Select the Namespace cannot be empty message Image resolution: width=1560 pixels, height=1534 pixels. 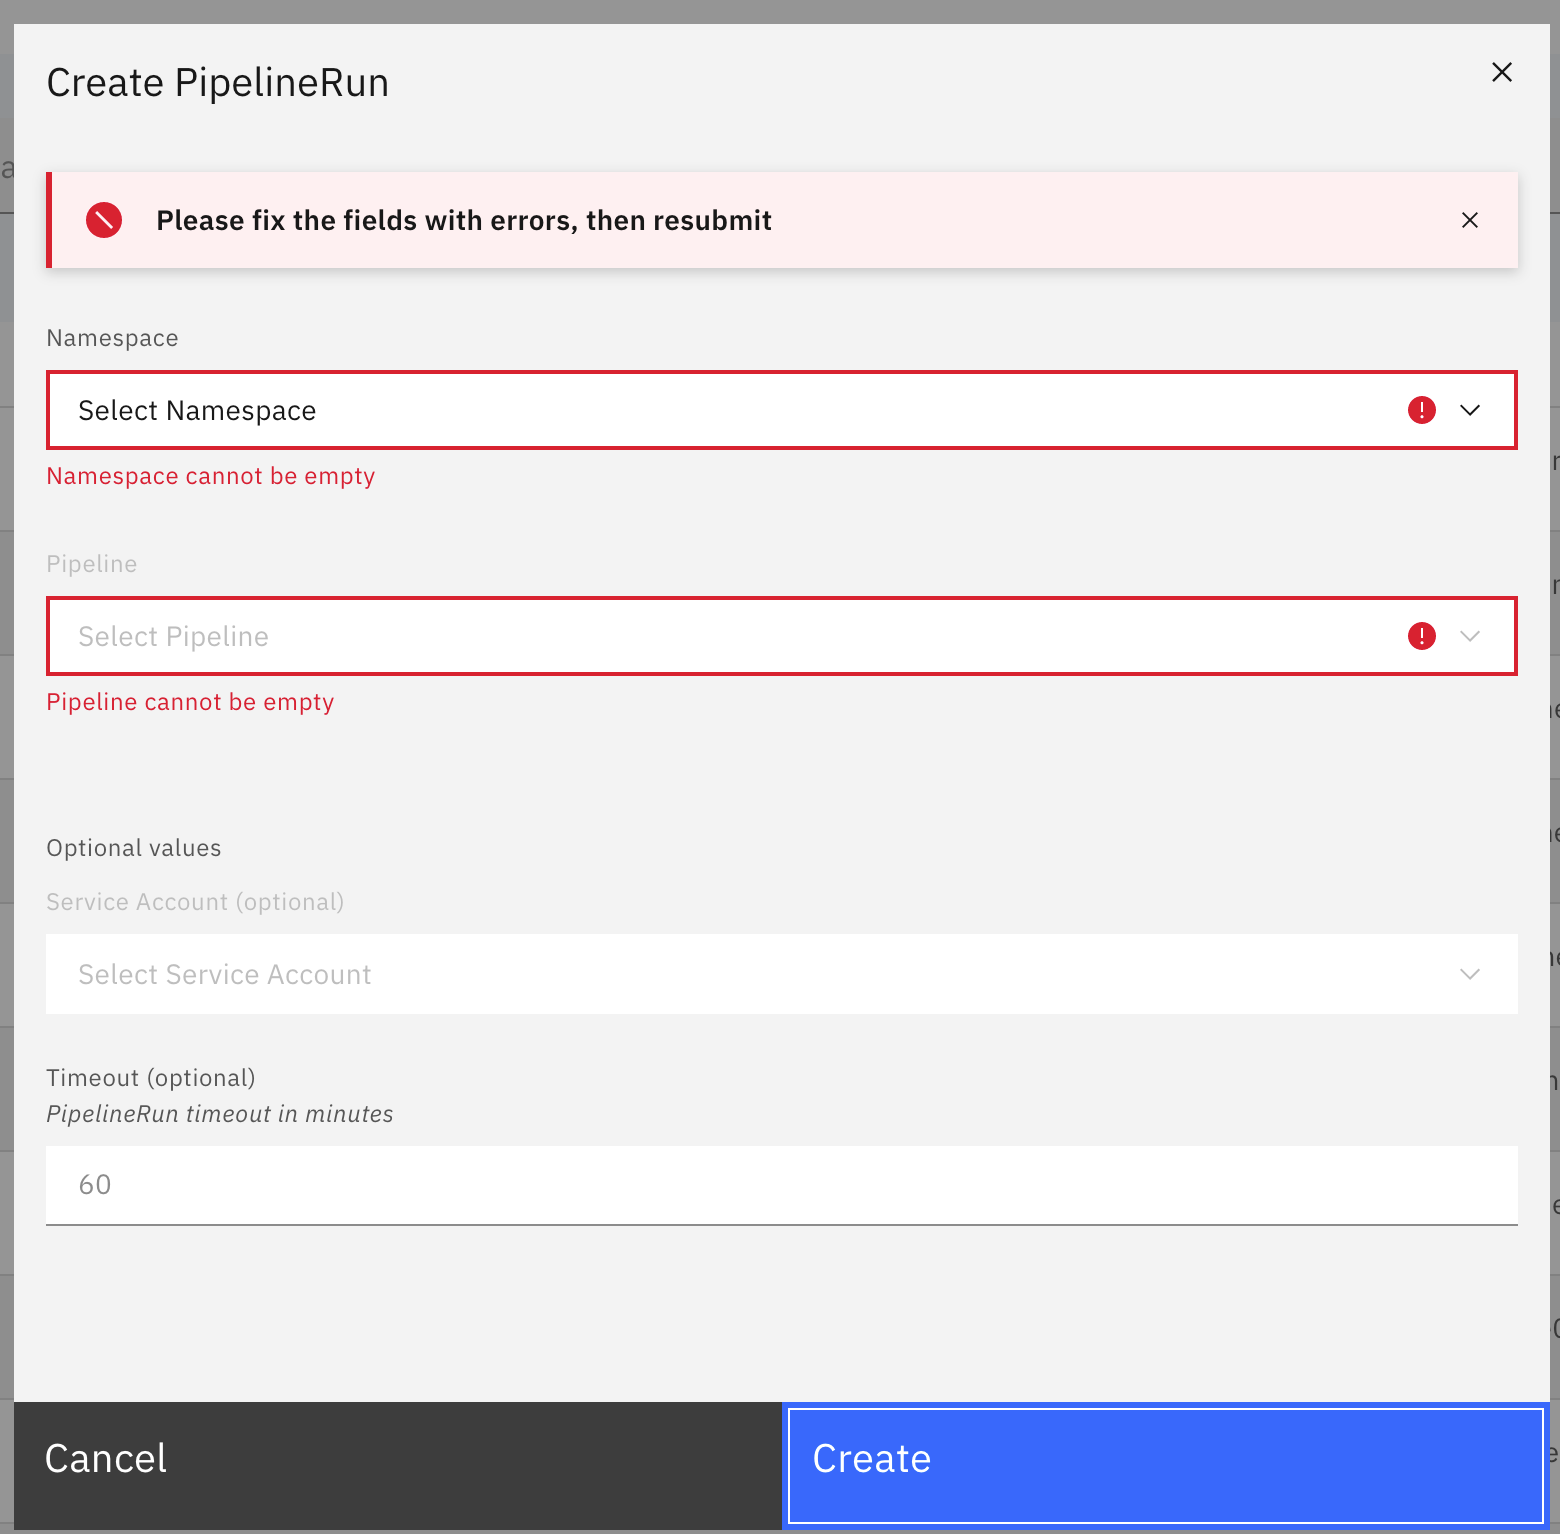pos(210,476)
